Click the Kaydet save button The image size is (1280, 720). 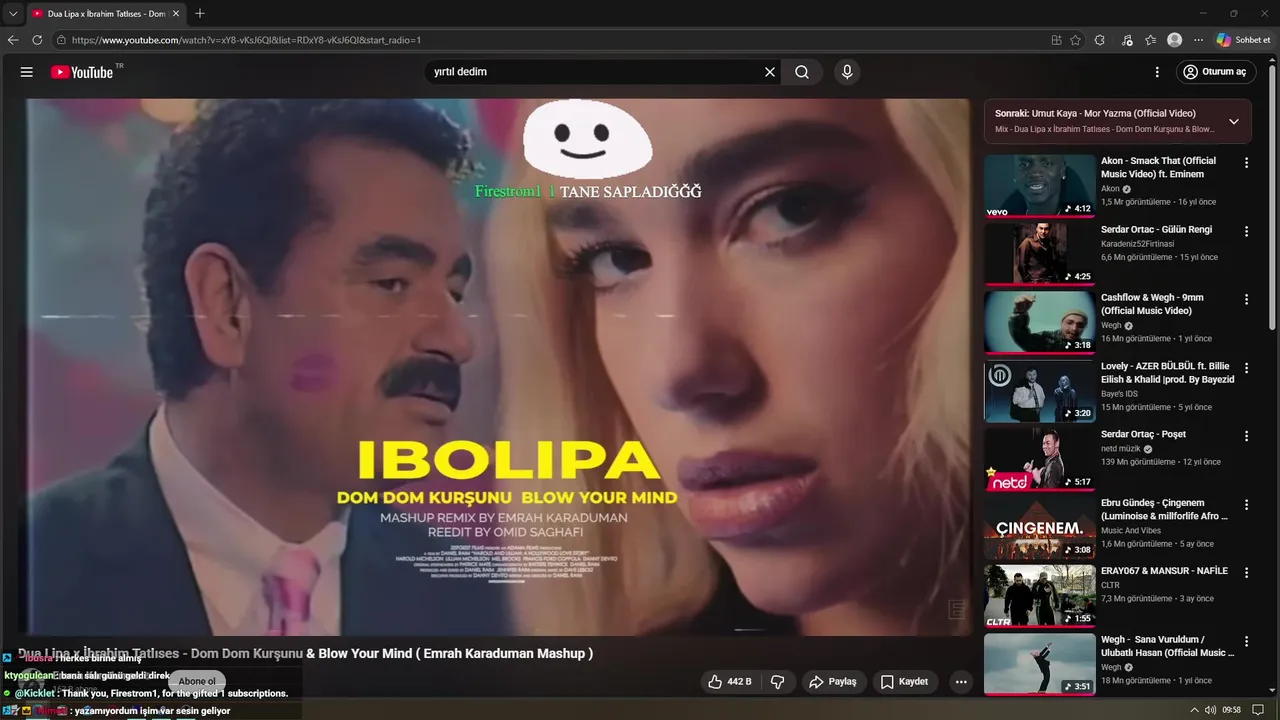pyautogui.click(x=905, y=682)
